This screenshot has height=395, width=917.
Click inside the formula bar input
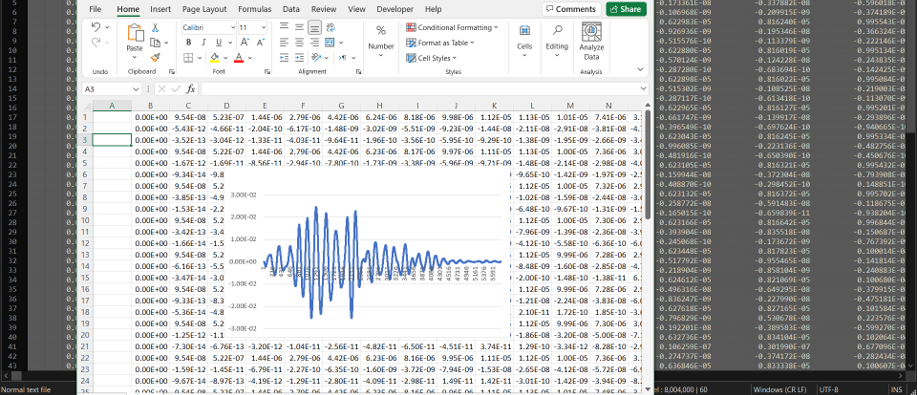tap(420, 89)
